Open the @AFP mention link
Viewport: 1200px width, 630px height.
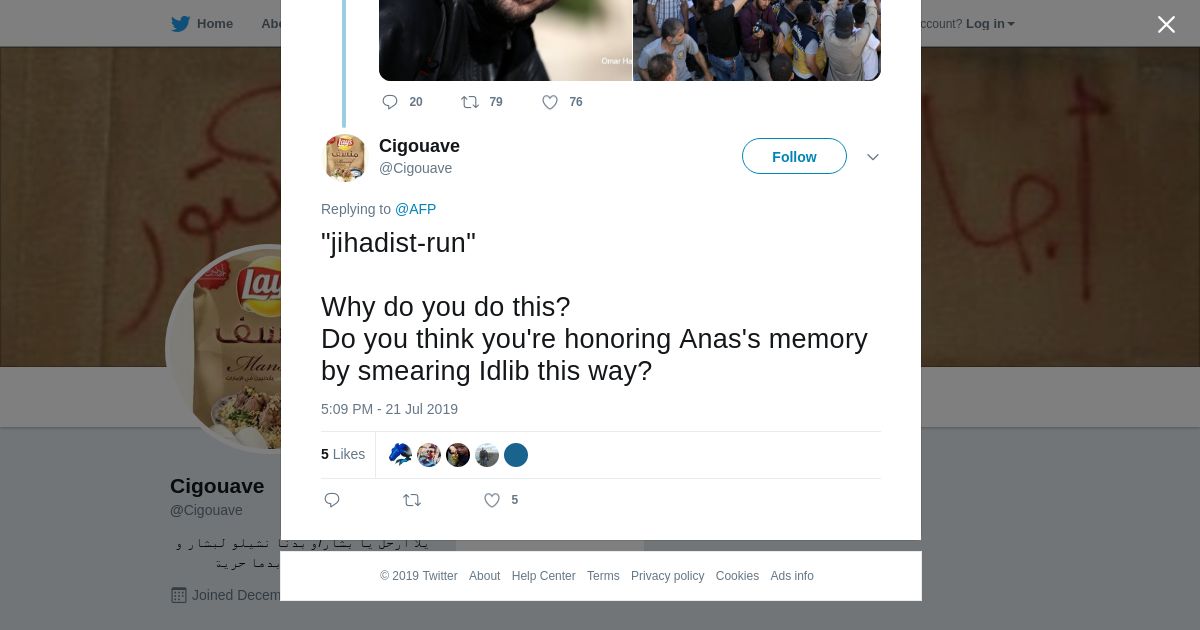tap(415, 209)
